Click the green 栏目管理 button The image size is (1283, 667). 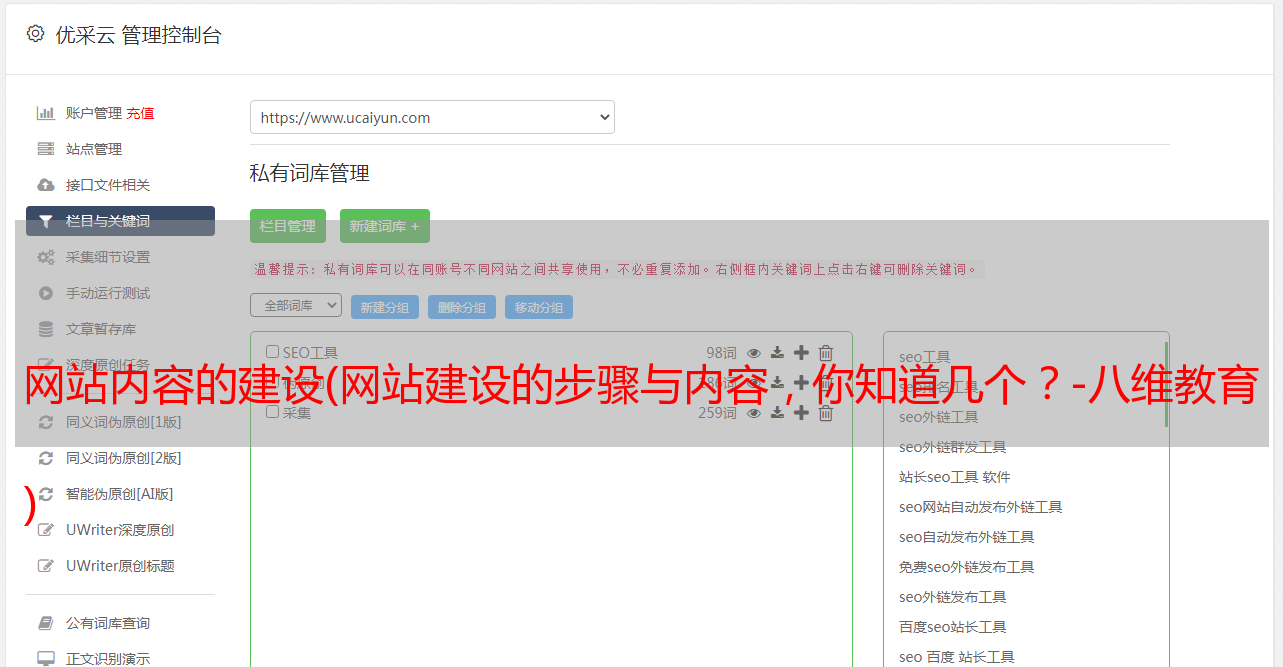288,226
